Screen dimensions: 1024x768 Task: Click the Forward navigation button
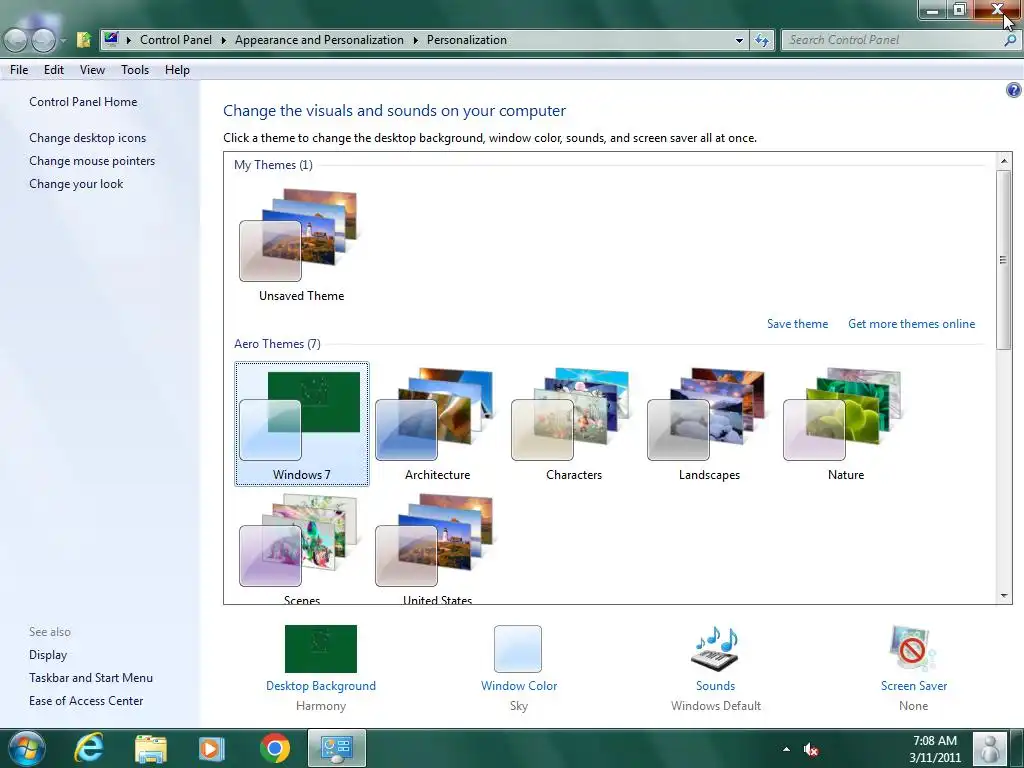pyautogui.click(x=44, y=40)
